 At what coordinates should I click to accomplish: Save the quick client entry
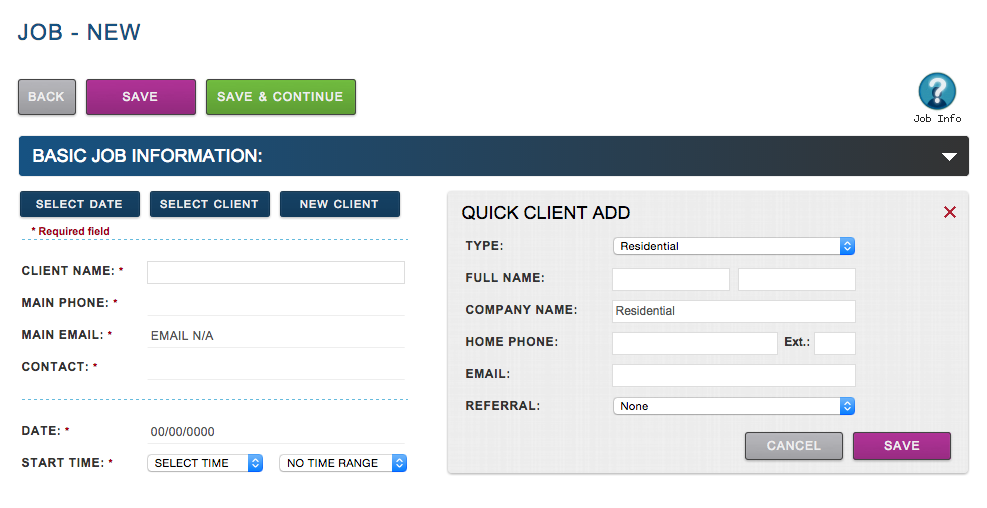point(901,446)
